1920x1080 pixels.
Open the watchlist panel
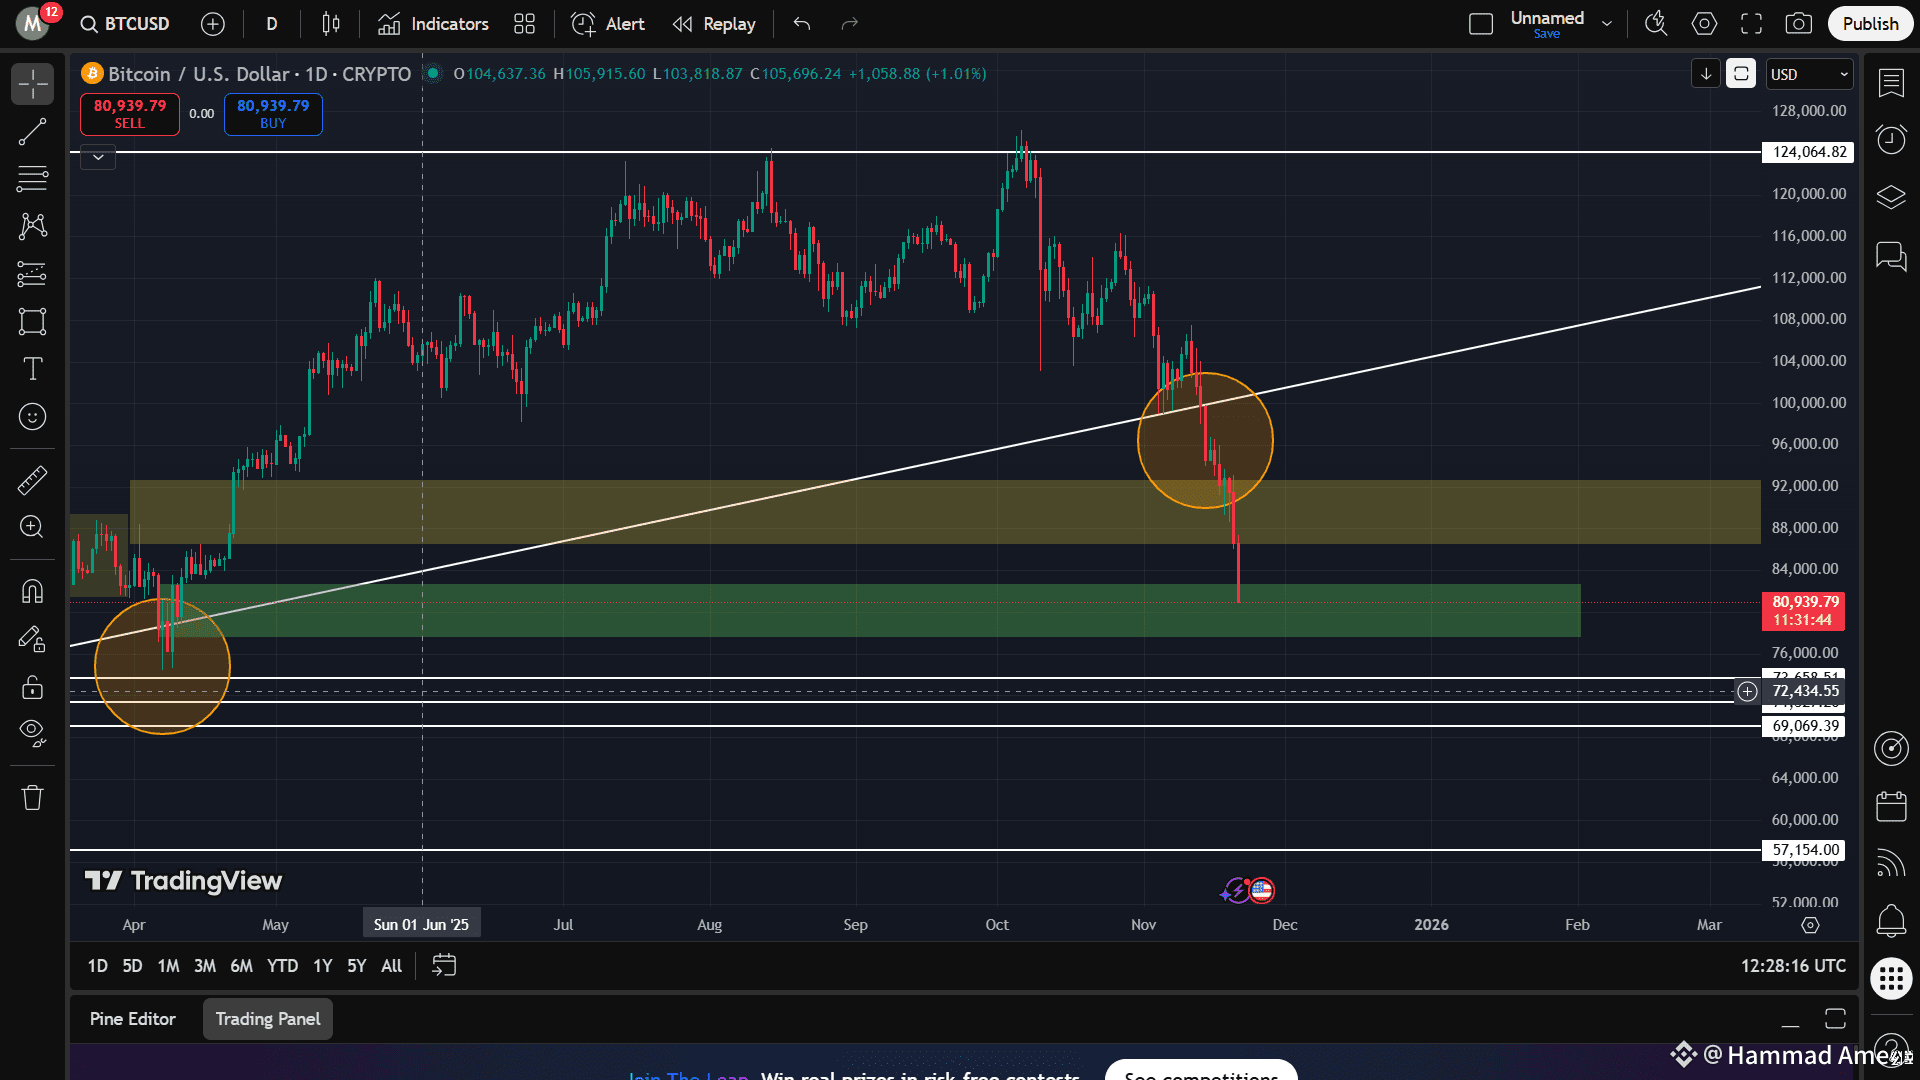point(1891,83)
